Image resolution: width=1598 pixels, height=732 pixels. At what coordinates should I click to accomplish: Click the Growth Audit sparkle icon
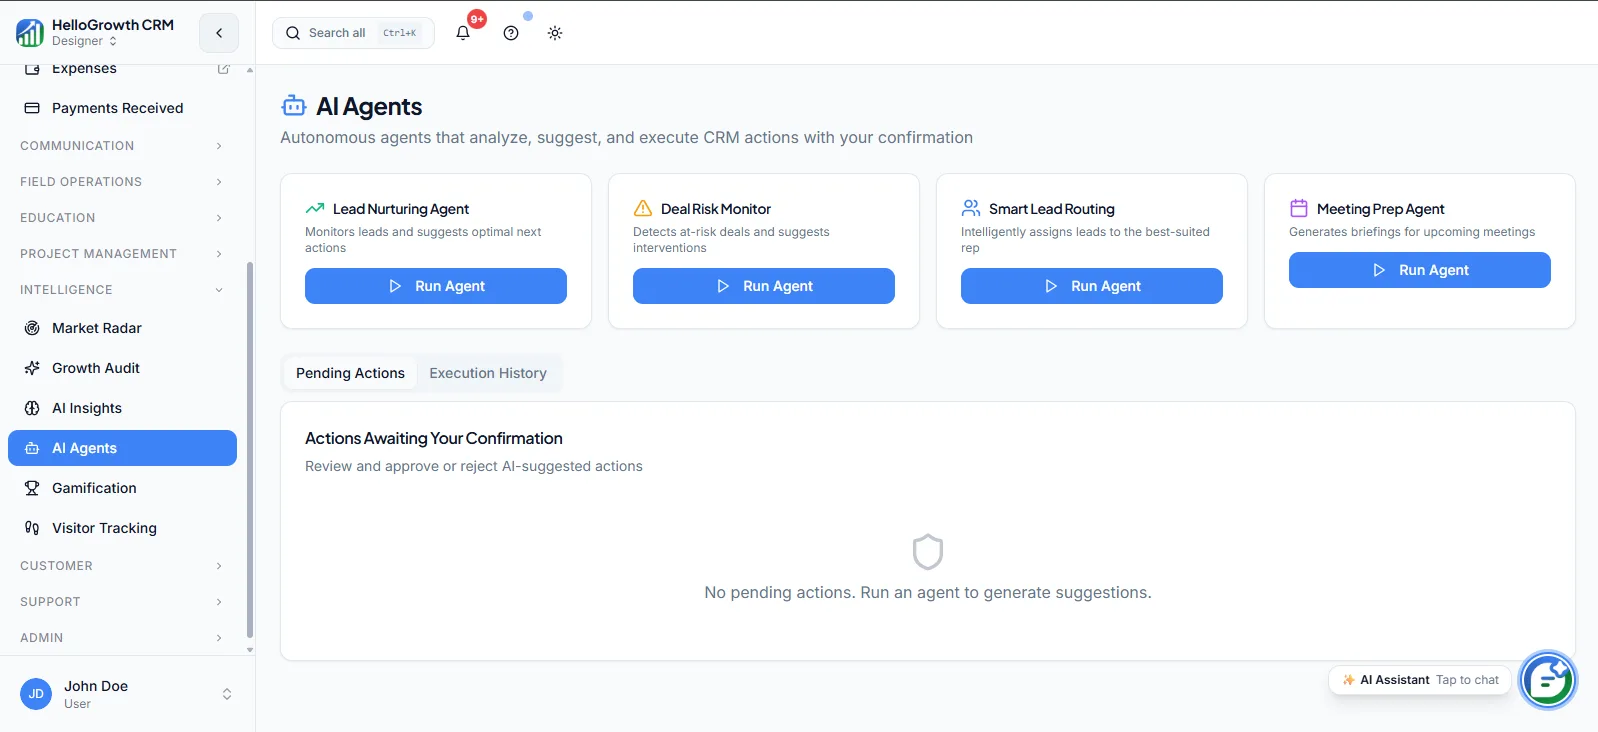(32, 368)
